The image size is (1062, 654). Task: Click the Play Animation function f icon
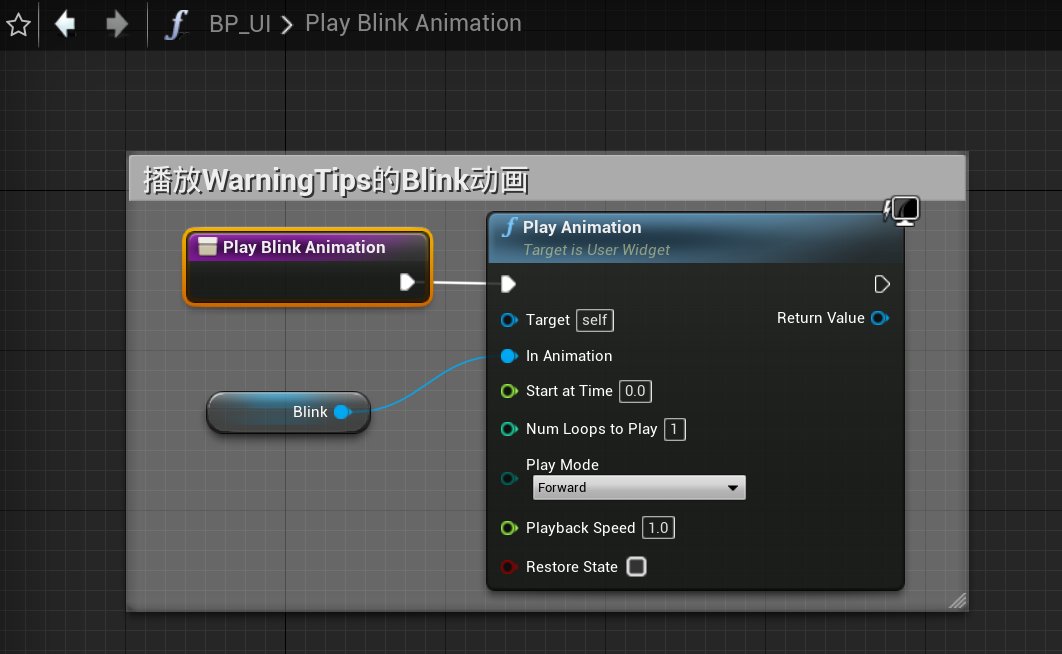pos(509,227)
